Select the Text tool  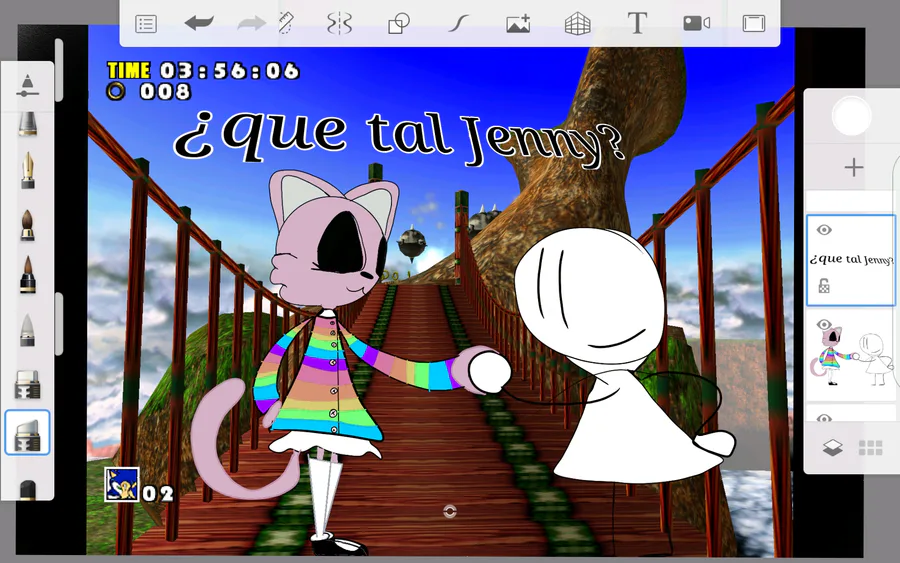(x=637, y=24)
